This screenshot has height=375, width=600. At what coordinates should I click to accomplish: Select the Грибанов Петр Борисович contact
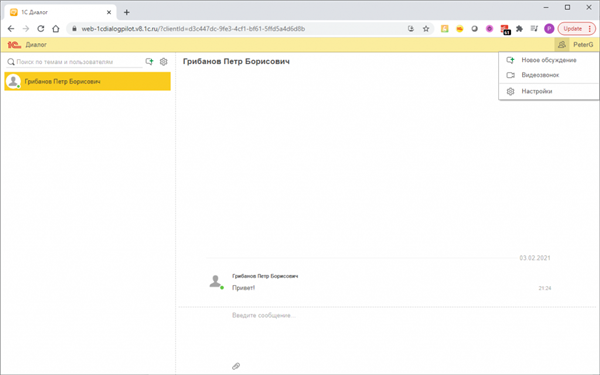click(88, 82)
